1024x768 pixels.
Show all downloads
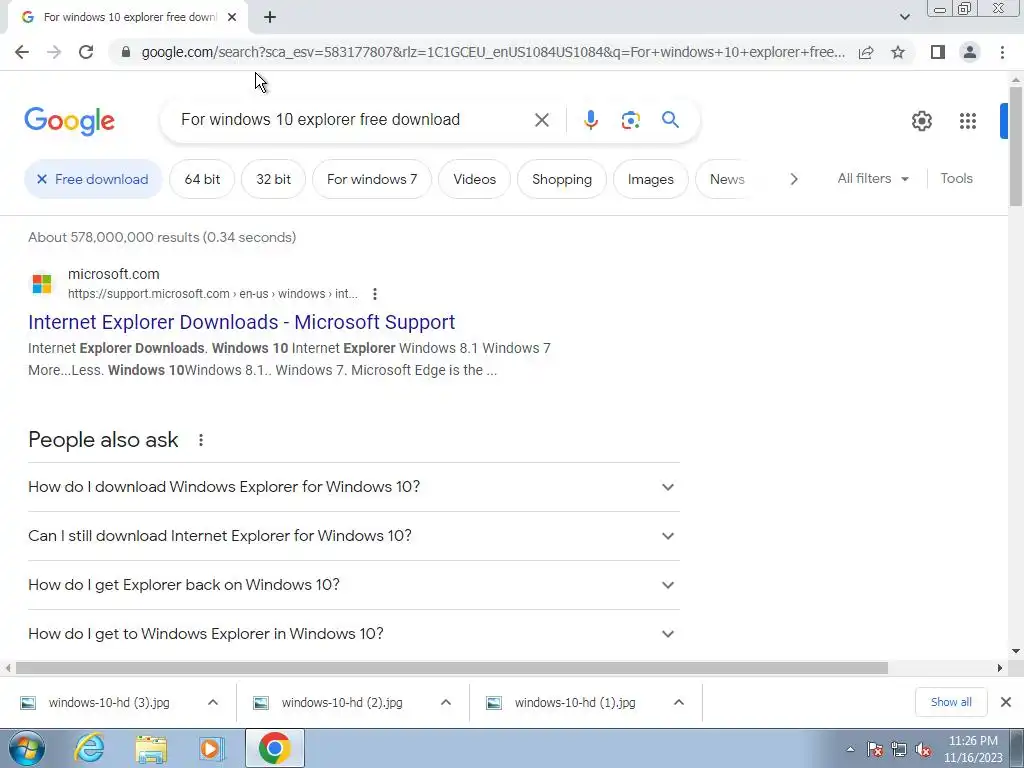pos(951,702)
